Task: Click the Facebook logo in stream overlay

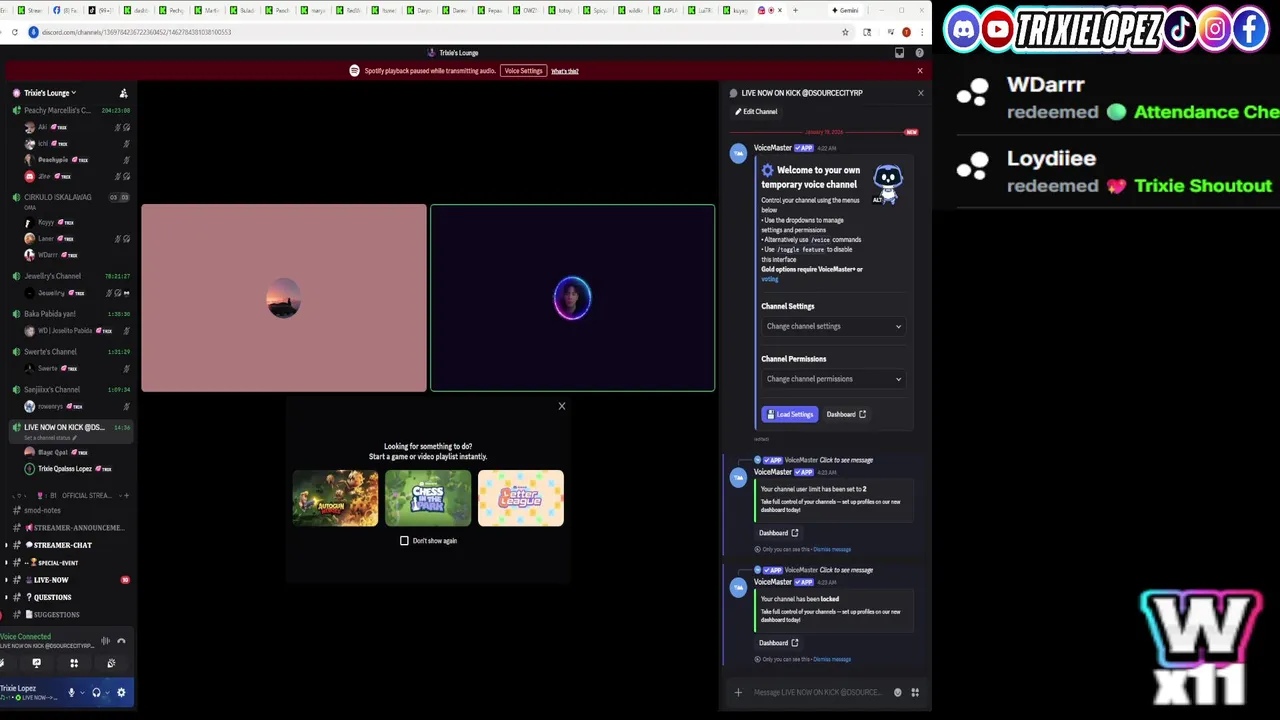Action: pos(1250,29)
